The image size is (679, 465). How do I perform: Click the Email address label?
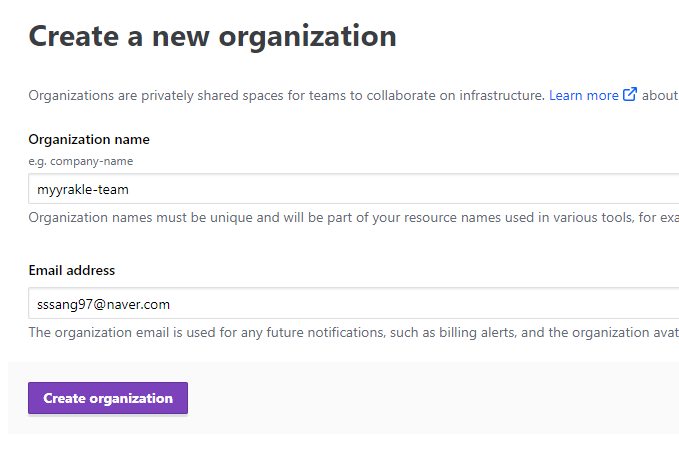71,270
